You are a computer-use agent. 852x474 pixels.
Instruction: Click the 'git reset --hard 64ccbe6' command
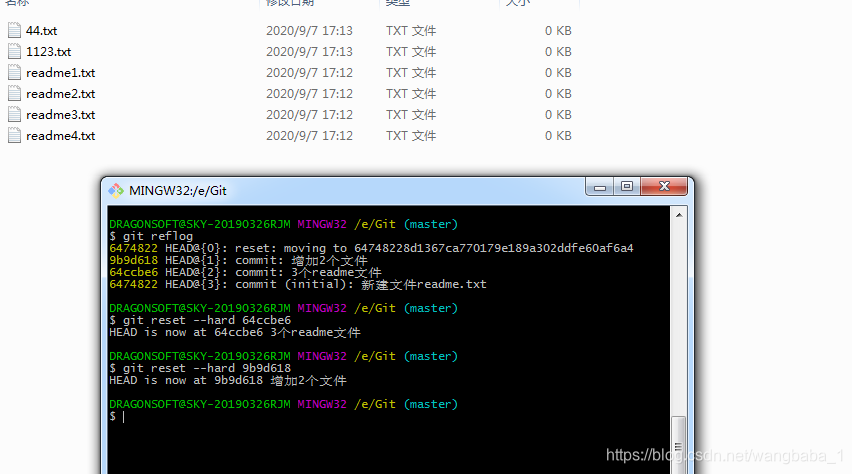tap(200, 320)
